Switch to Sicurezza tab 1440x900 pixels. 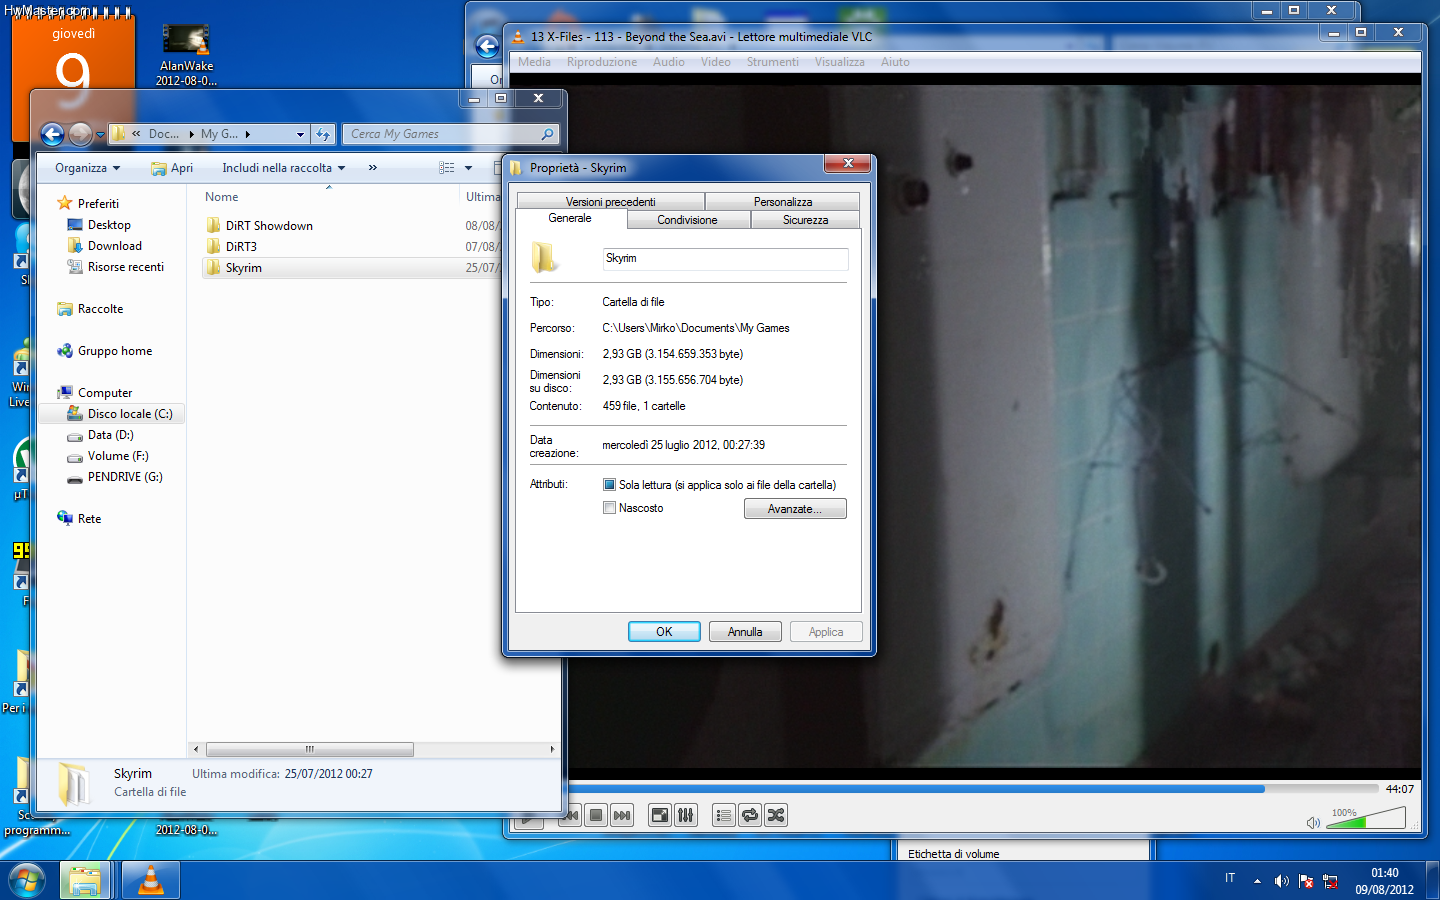805,220
